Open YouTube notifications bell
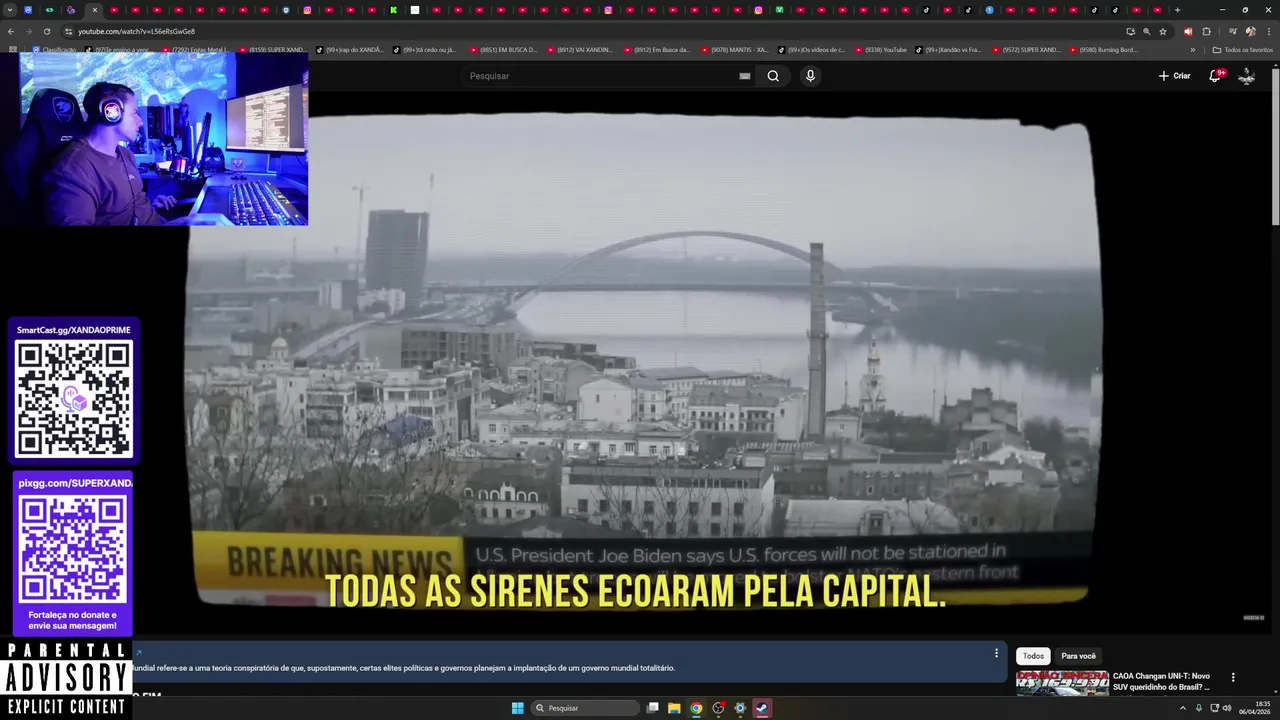1280x720 pixels. point(1215,76)
